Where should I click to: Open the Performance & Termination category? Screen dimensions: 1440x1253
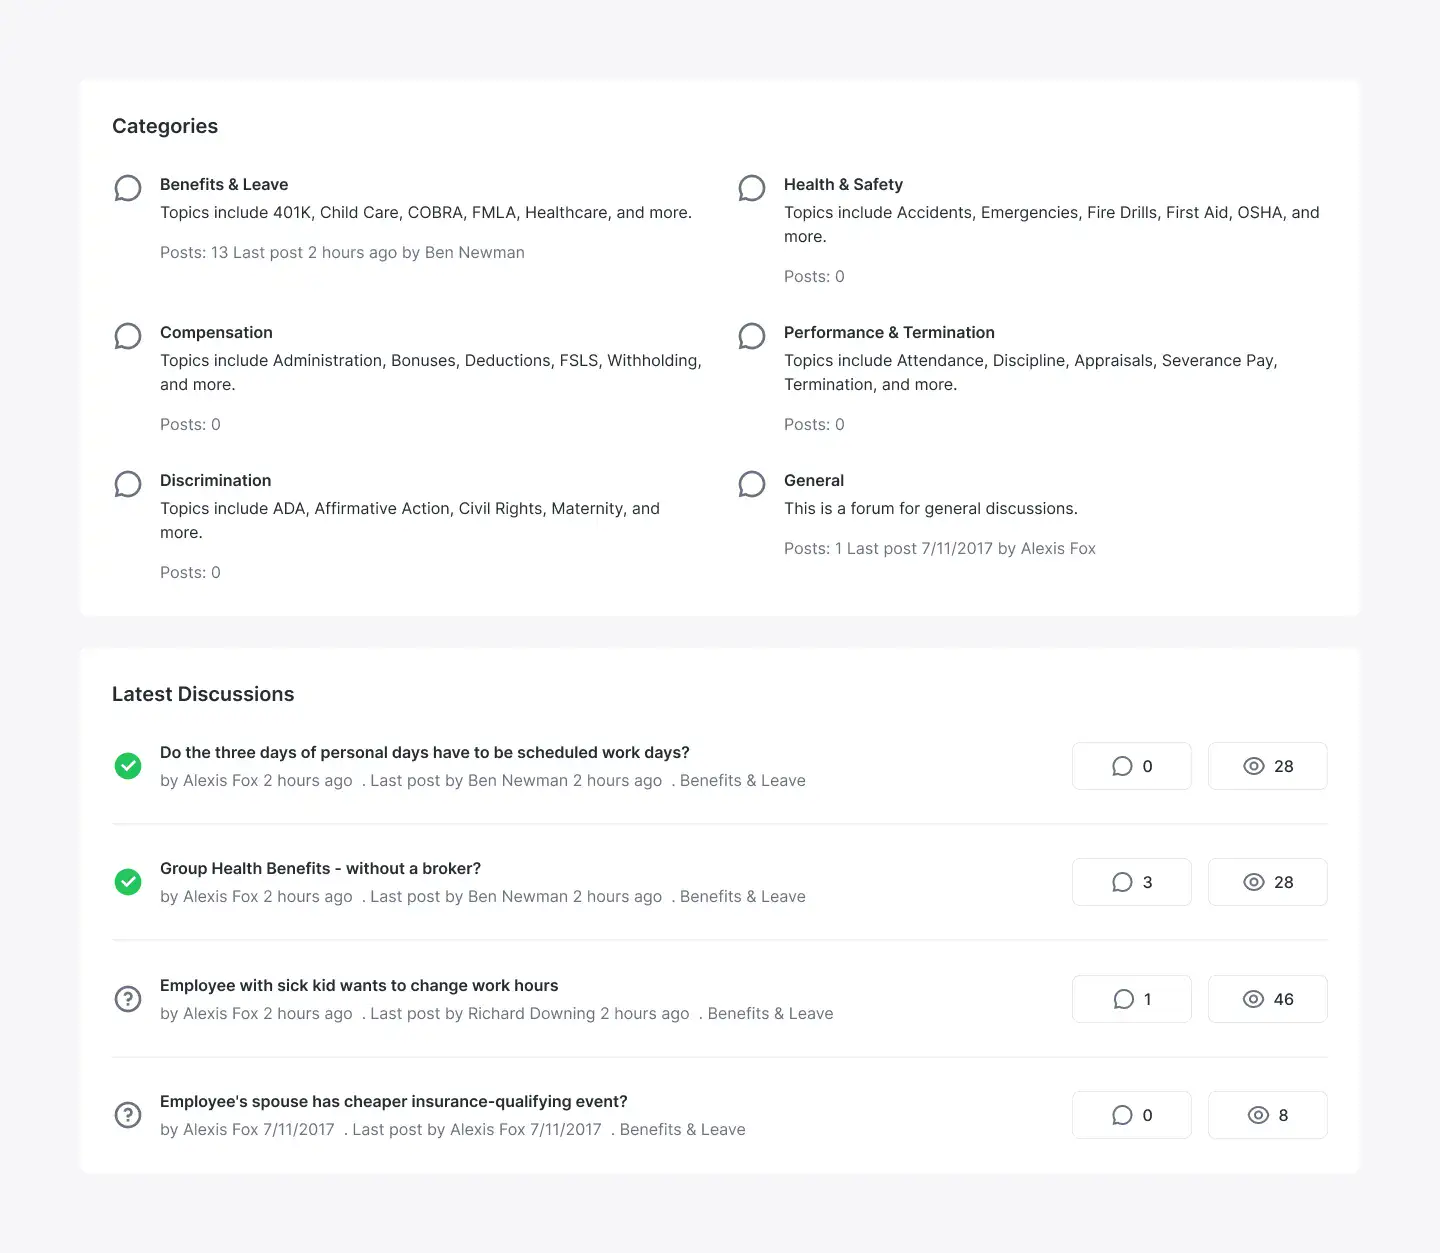tap(889, 332)
